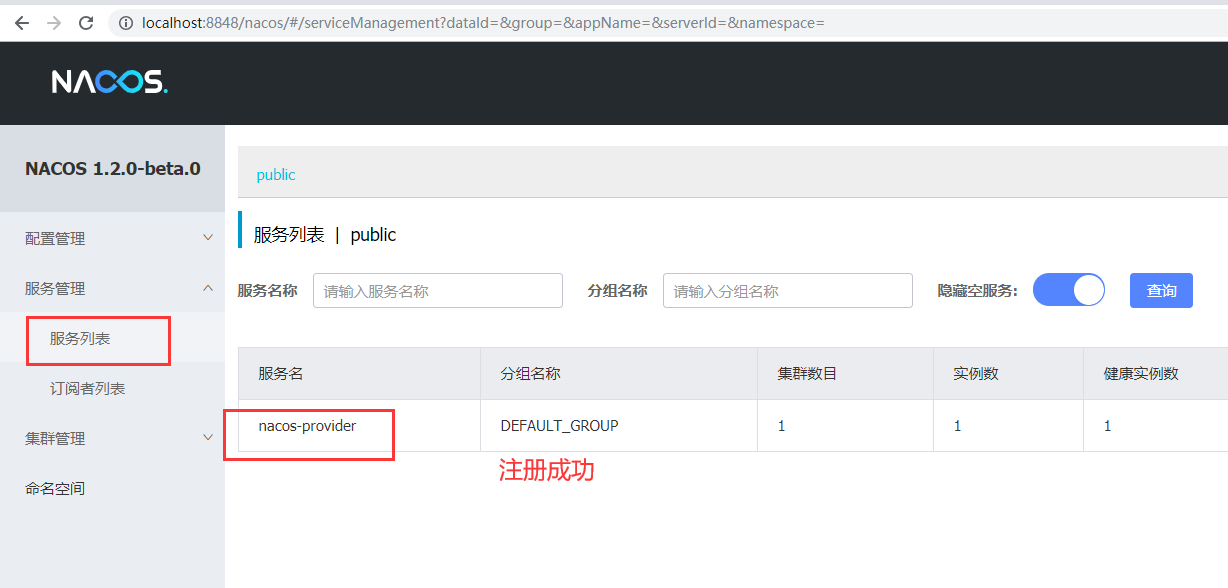
Task: Open 命名空间 in the sidebar
Action: (55, 488)
